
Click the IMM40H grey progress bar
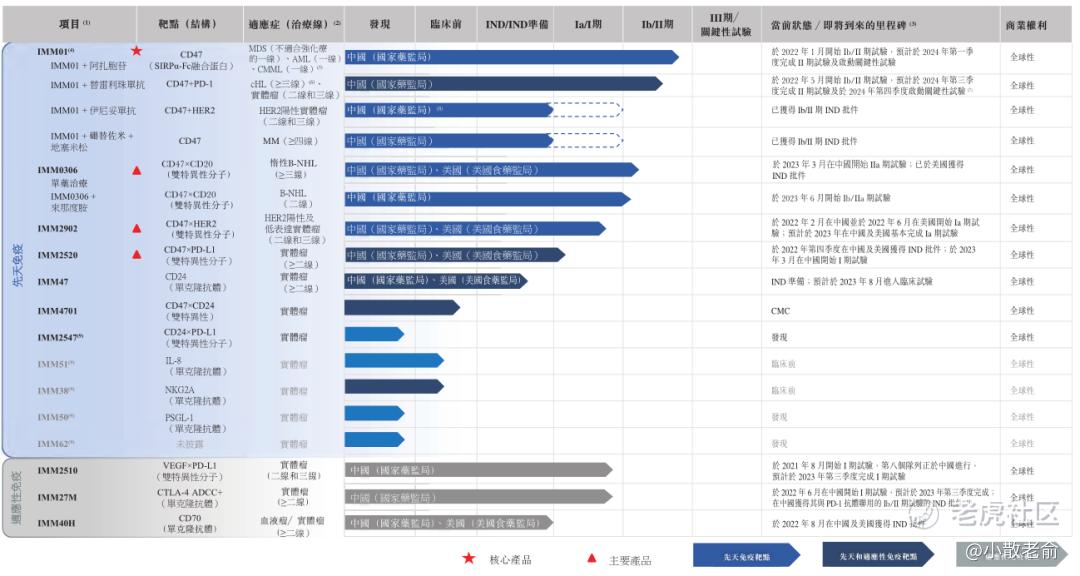pos(449,523)
